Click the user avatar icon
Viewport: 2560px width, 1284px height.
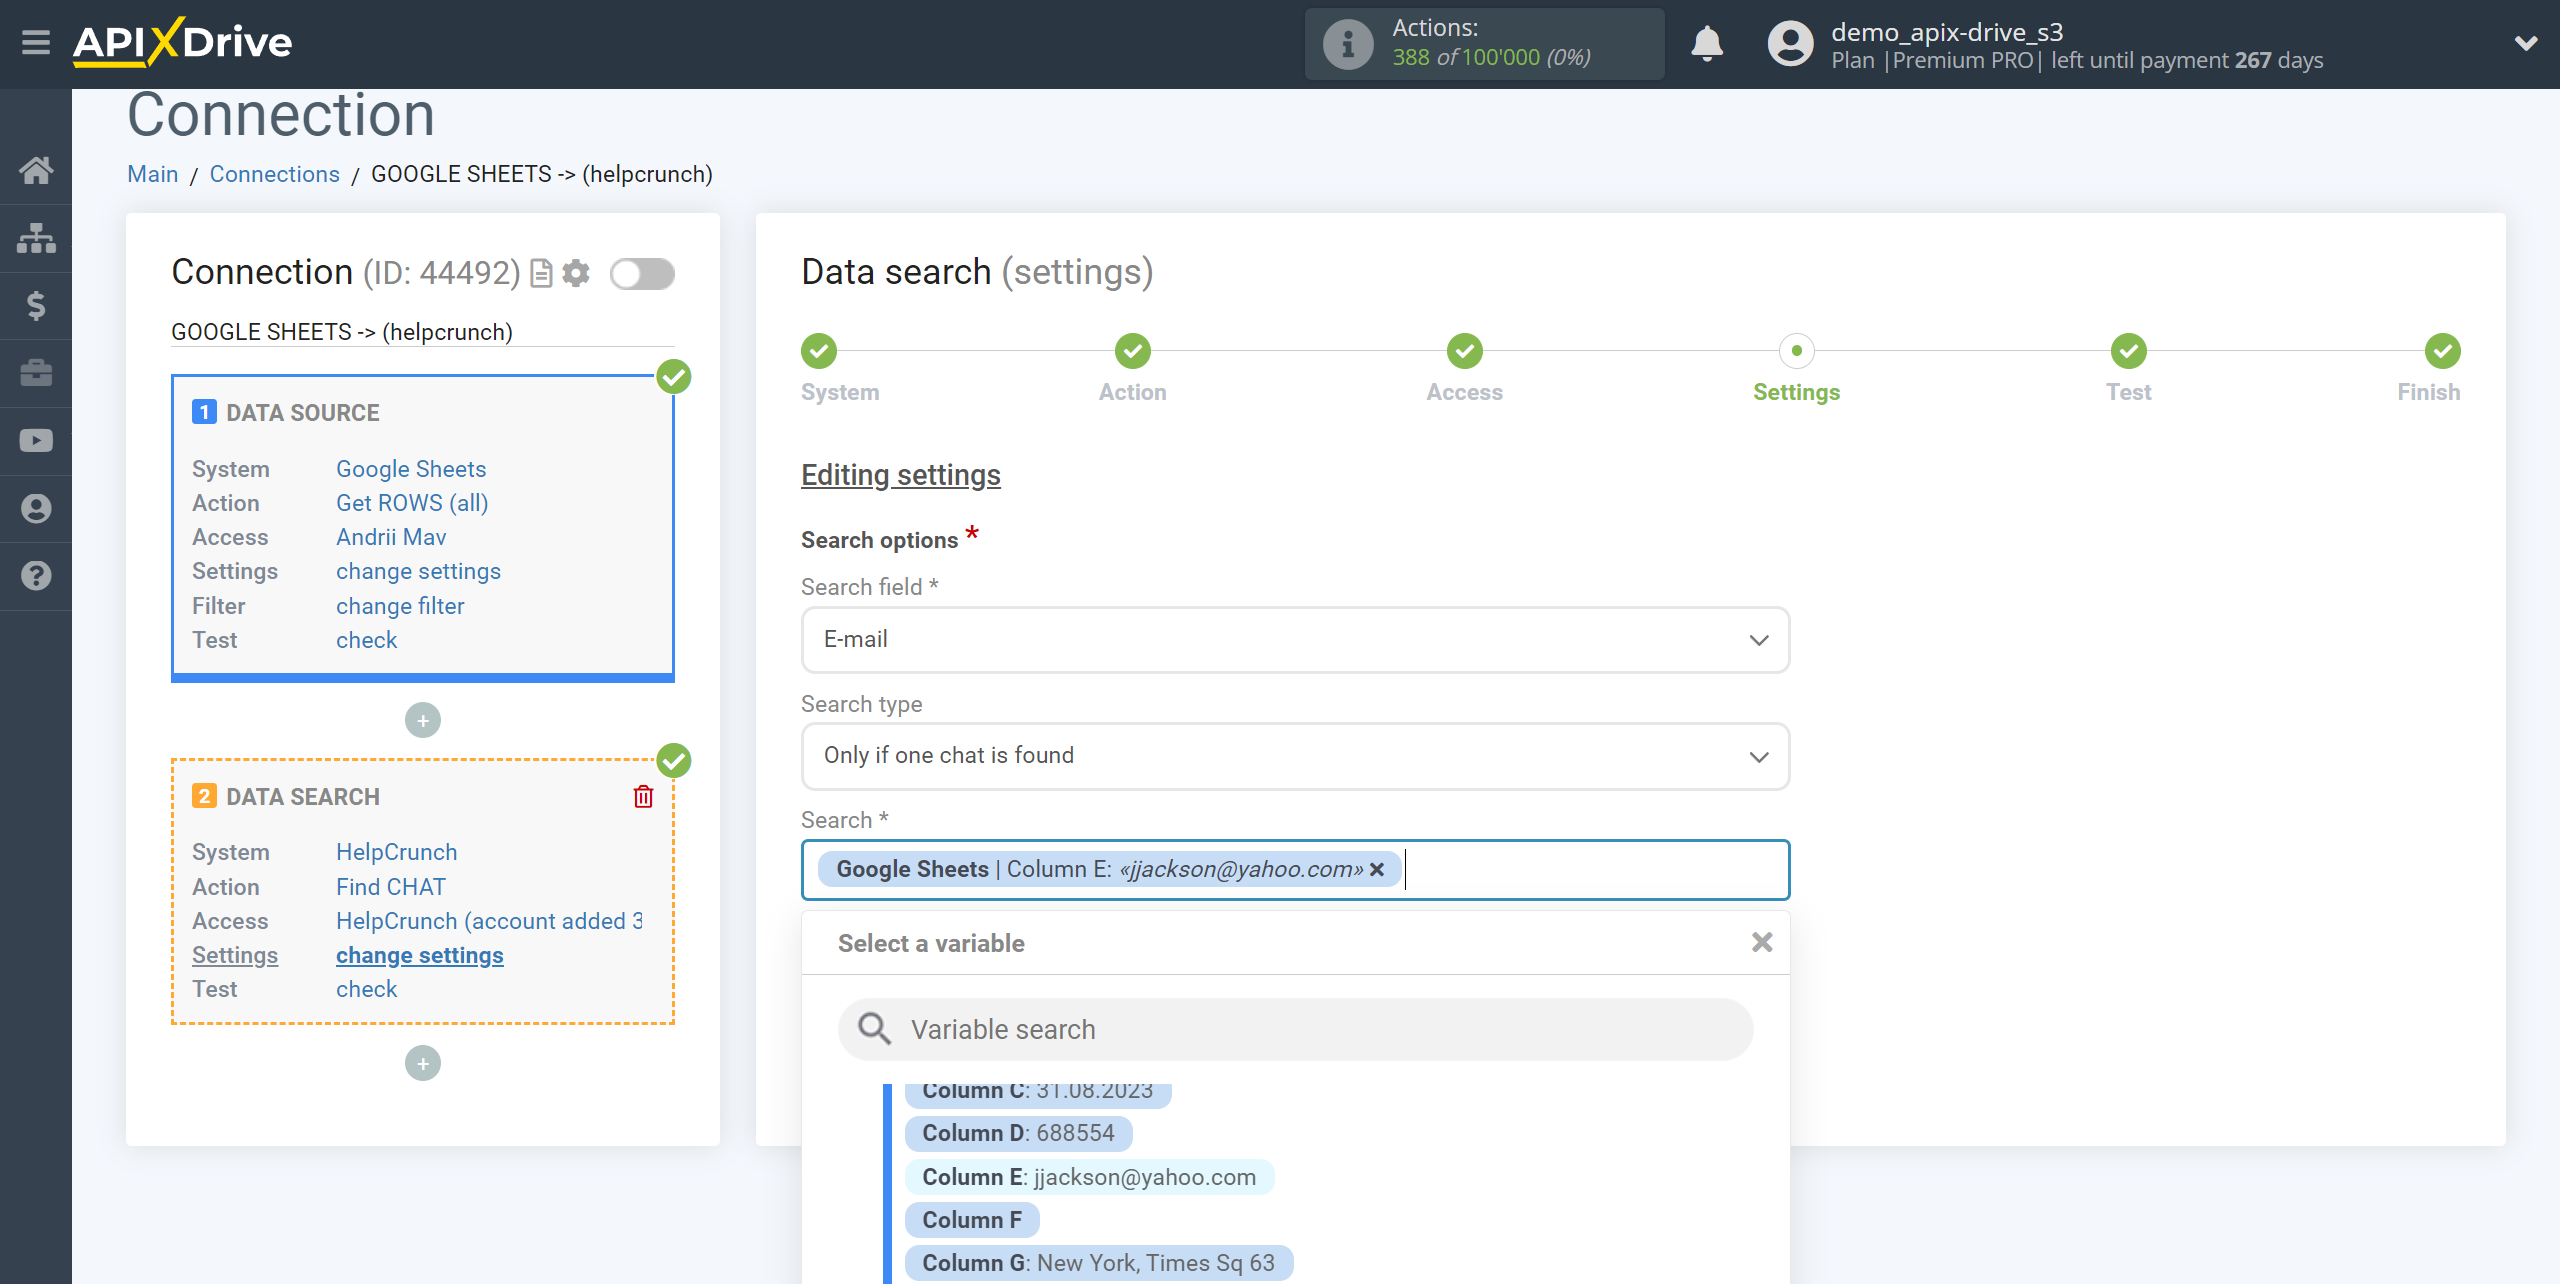point(1790,44)
